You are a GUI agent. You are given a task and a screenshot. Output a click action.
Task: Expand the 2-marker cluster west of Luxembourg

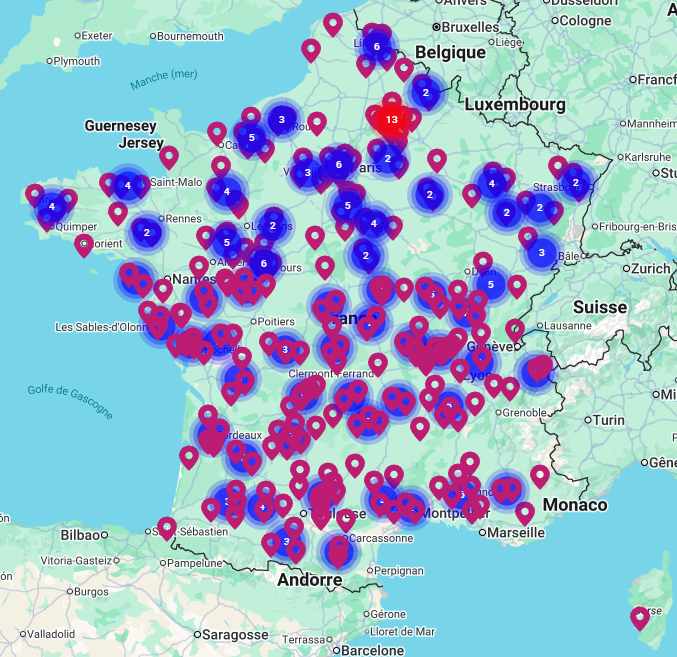[426, 92]
